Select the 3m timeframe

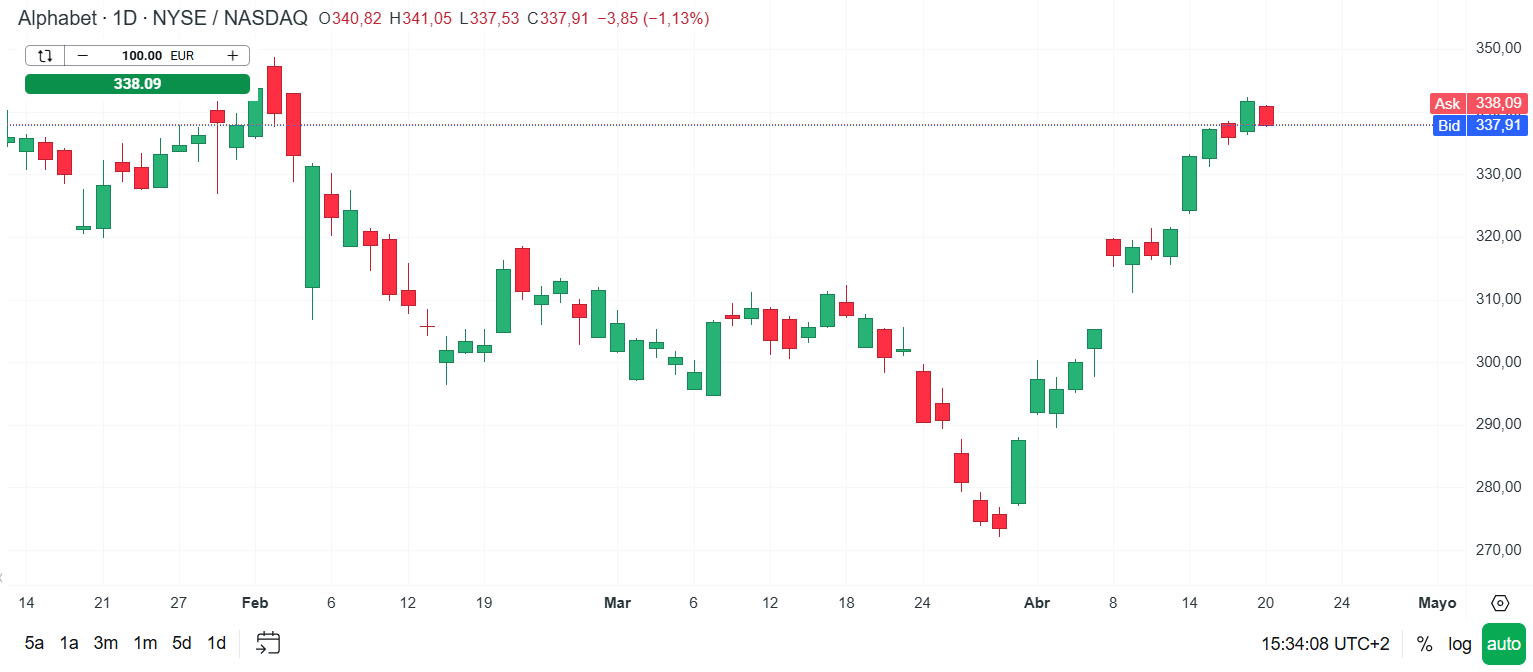[106, 644]
